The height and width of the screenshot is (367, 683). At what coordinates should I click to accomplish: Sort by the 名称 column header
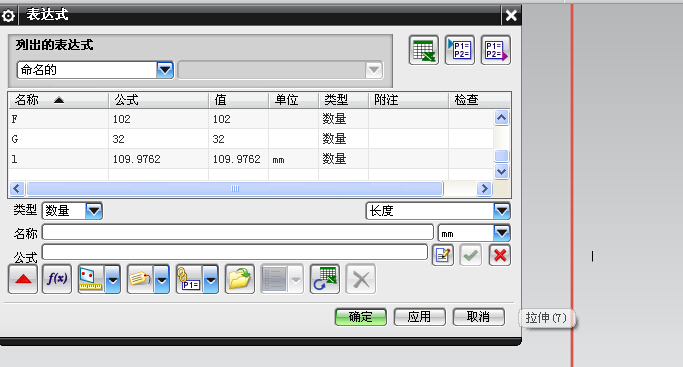[x=58, y=100]
